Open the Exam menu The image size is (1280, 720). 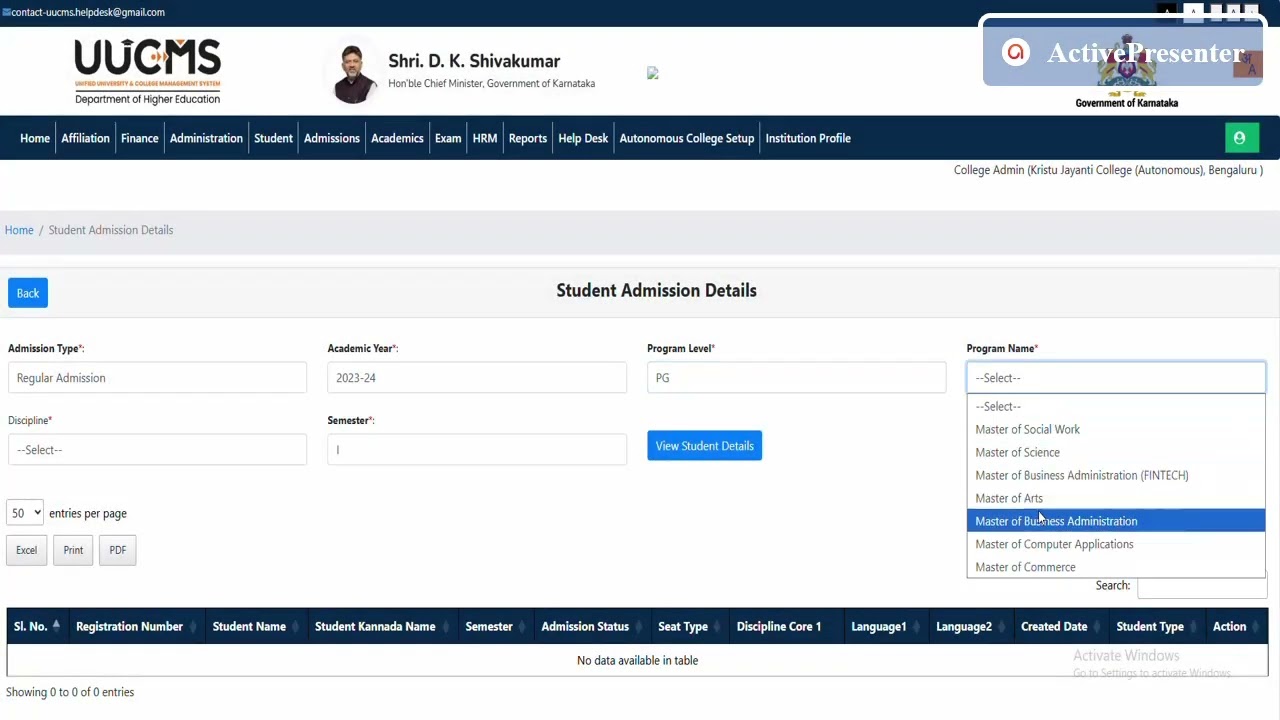[x=448, y=138]
